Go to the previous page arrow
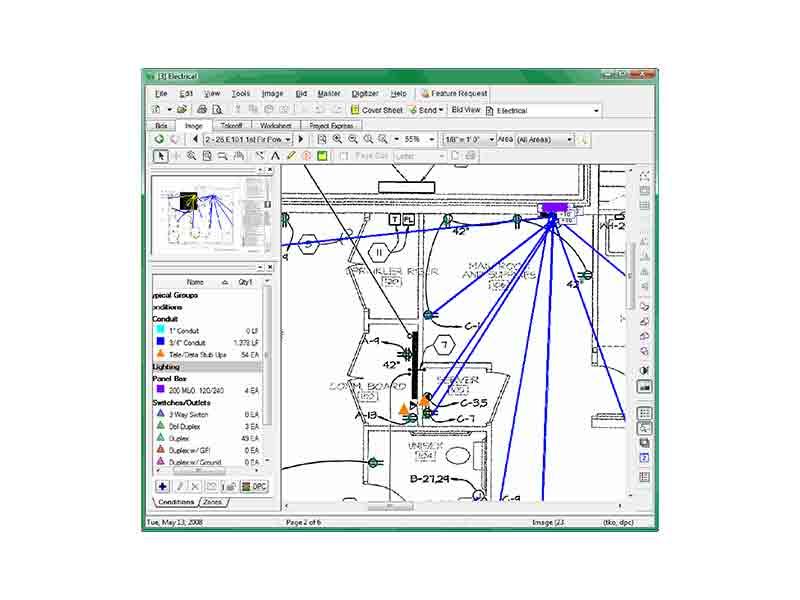This screenshot has height=600, width=800. click(x=195, y=139)
